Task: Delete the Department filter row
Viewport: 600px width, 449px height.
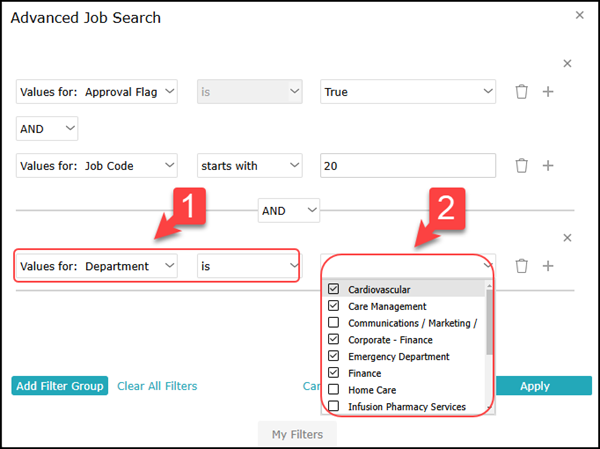Action: tap(521, 266)
